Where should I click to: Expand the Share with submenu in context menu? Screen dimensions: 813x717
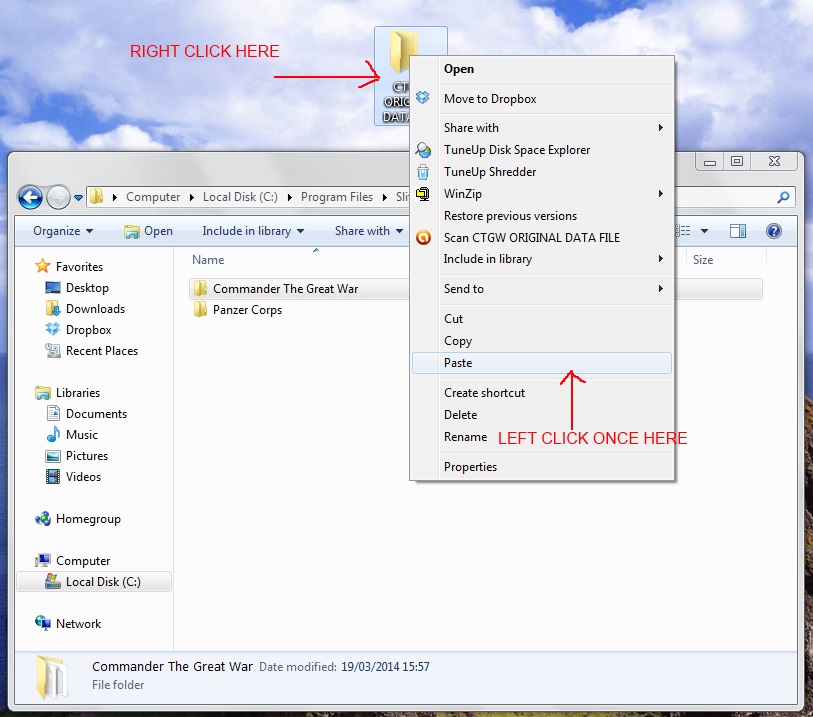(x=542, y=128)
